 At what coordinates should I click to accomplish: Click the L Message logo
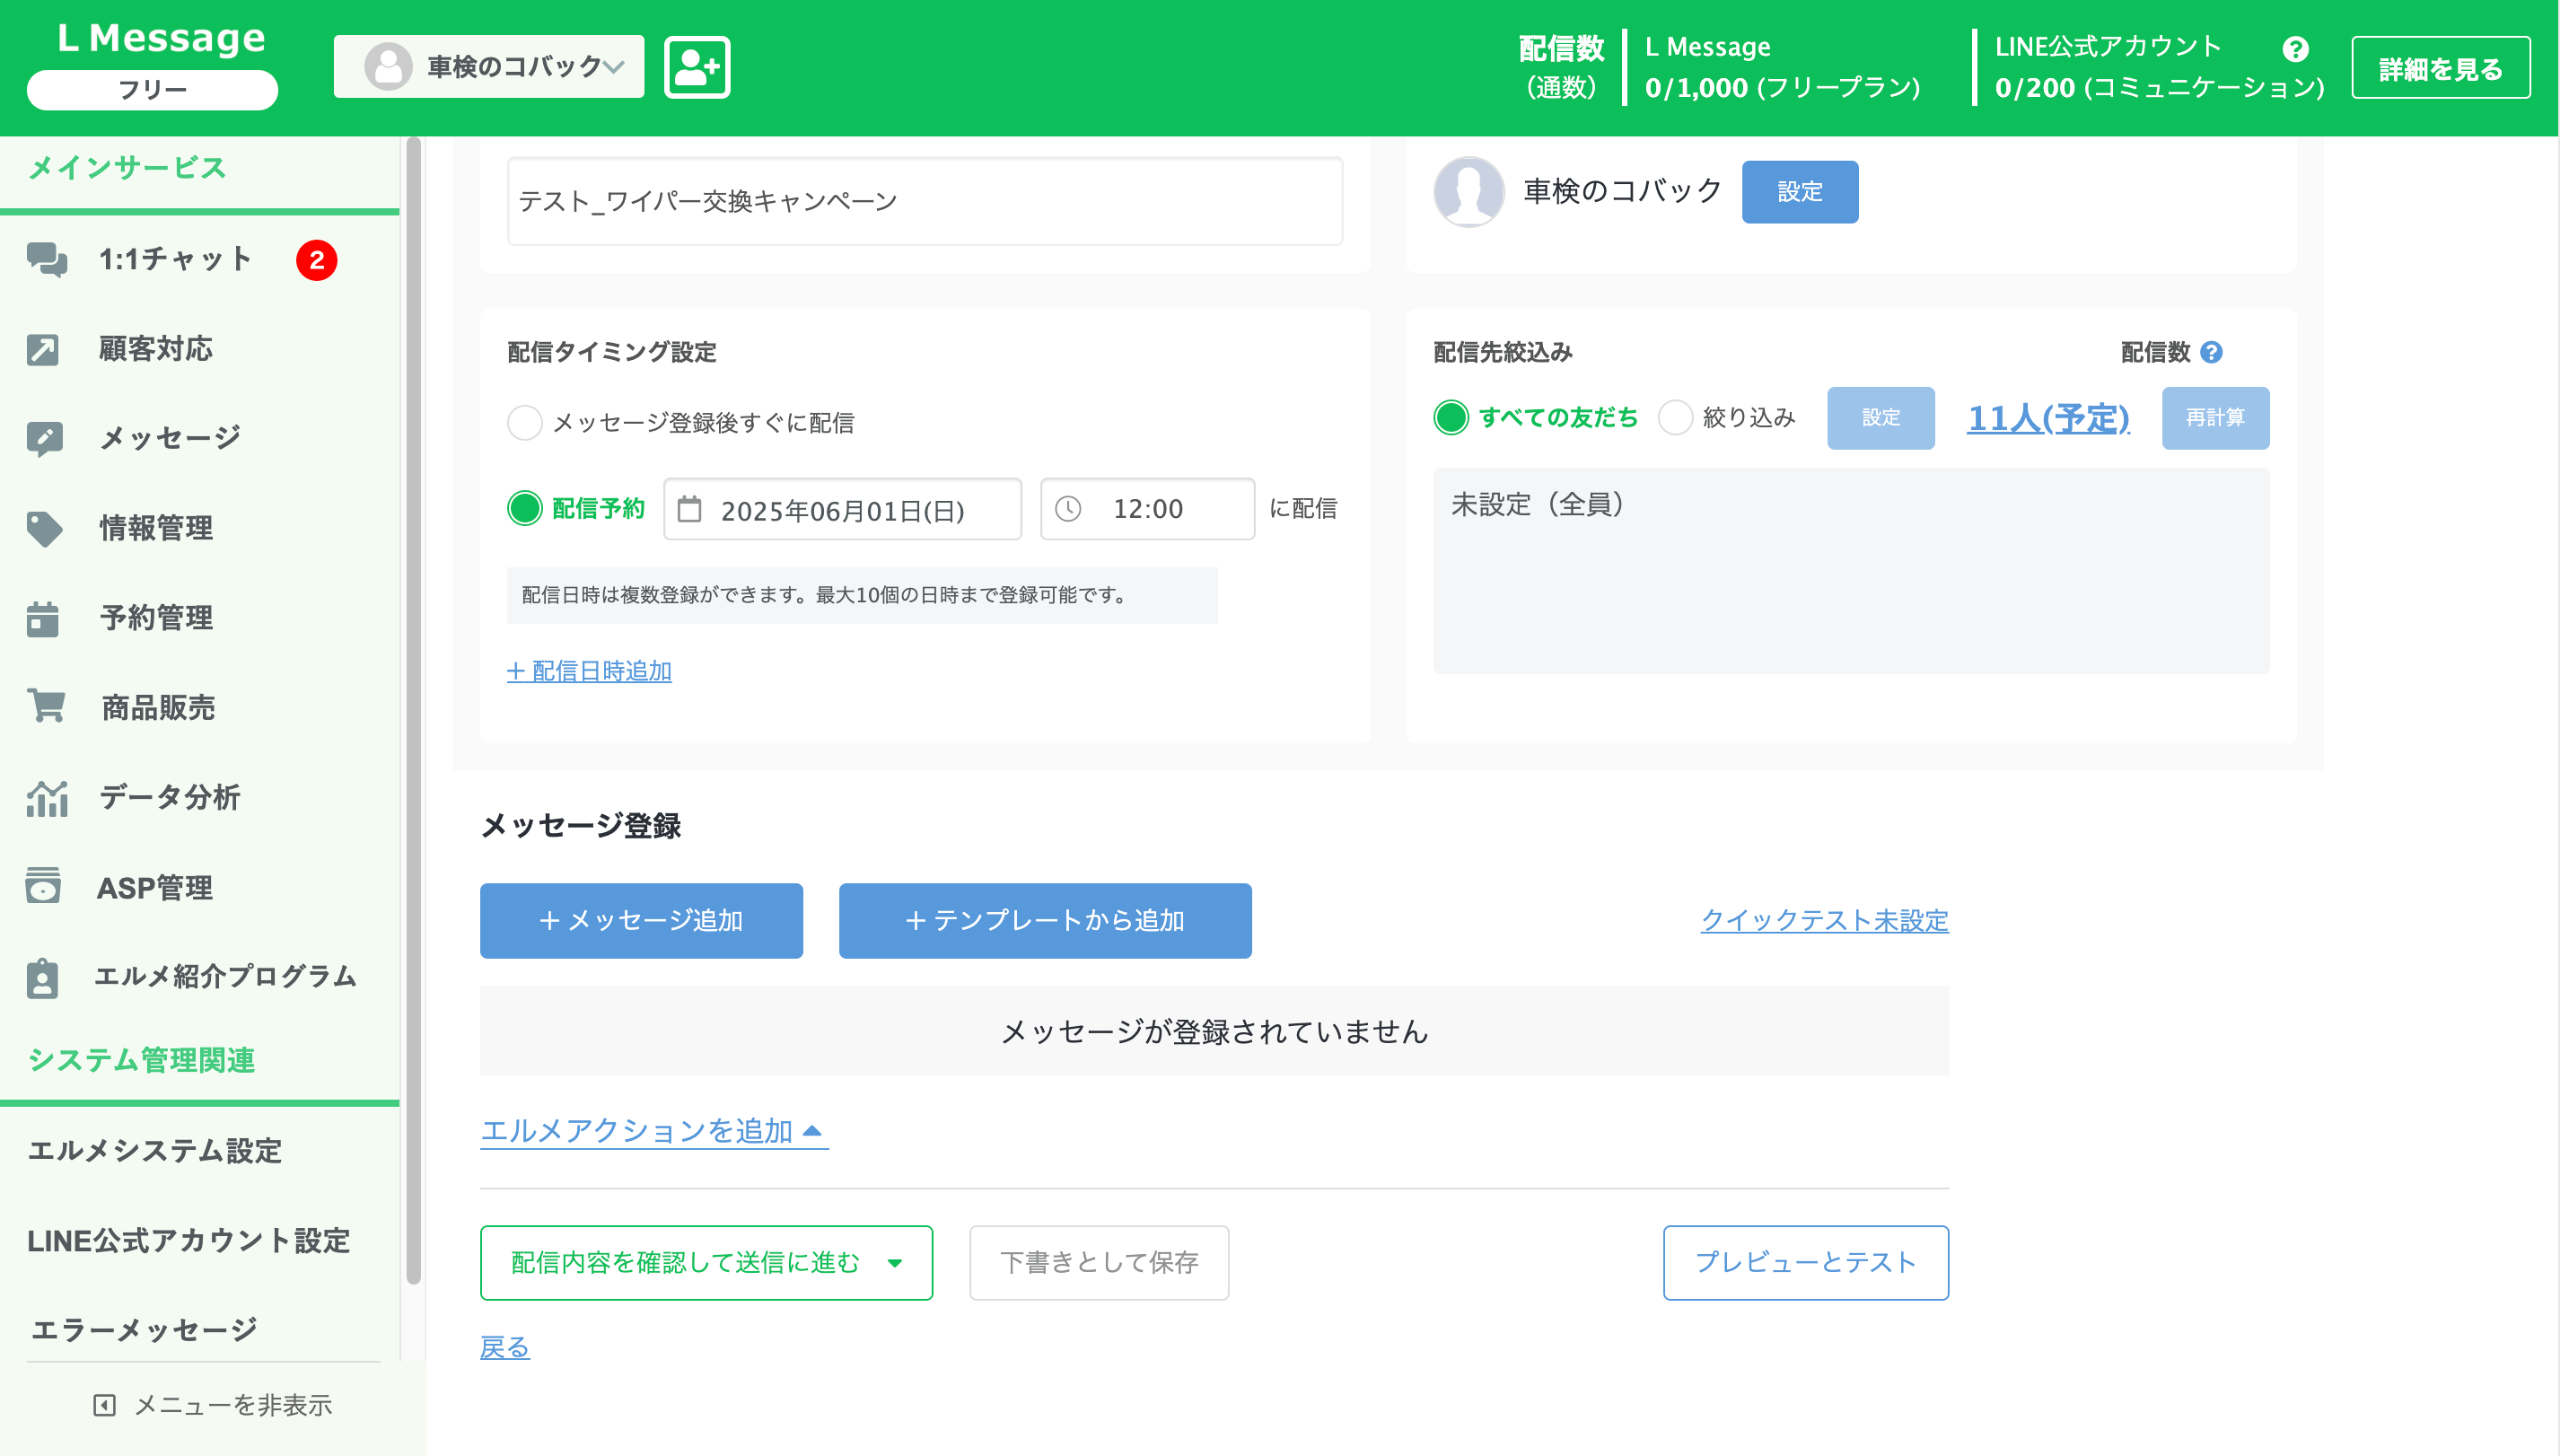161,38
